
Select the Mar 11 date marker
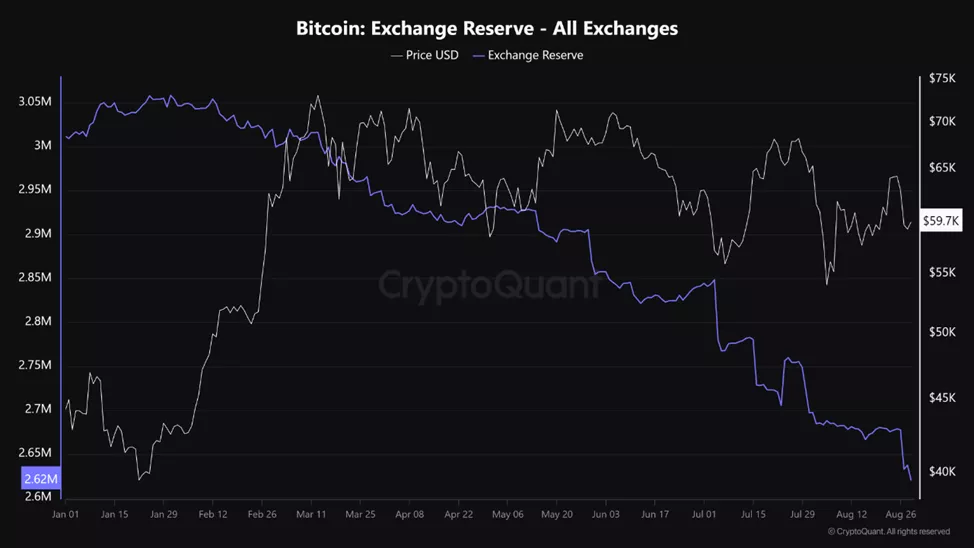tap(310, 514)
